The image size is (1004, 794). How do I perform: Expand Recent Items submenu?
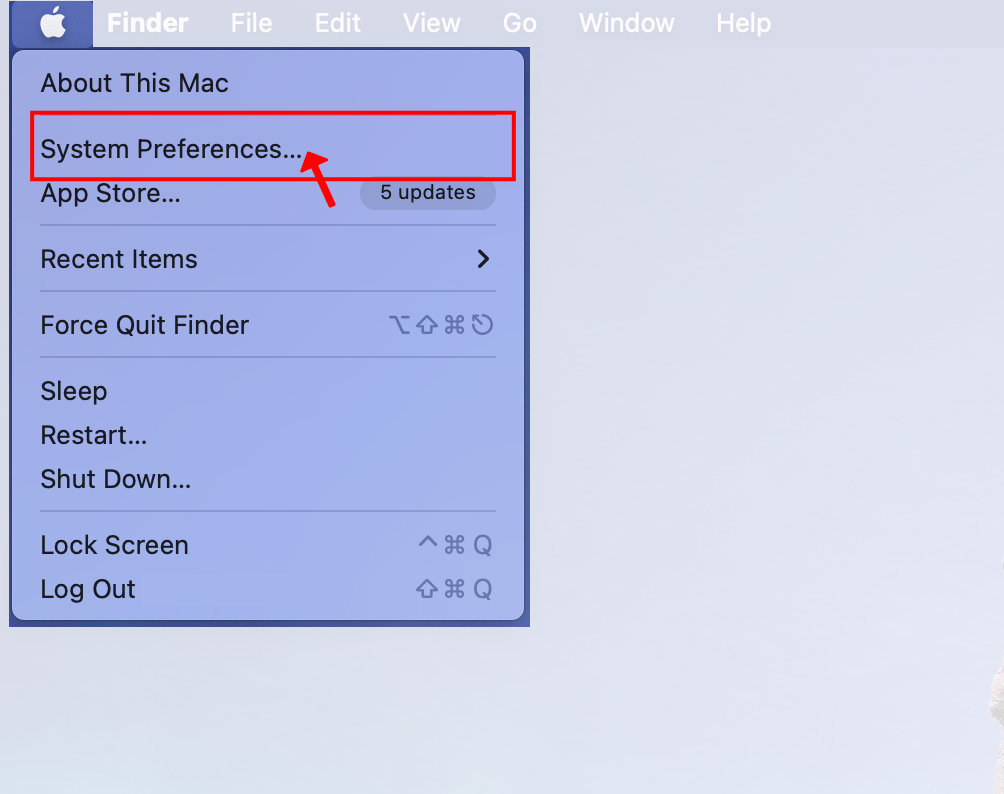268,259
